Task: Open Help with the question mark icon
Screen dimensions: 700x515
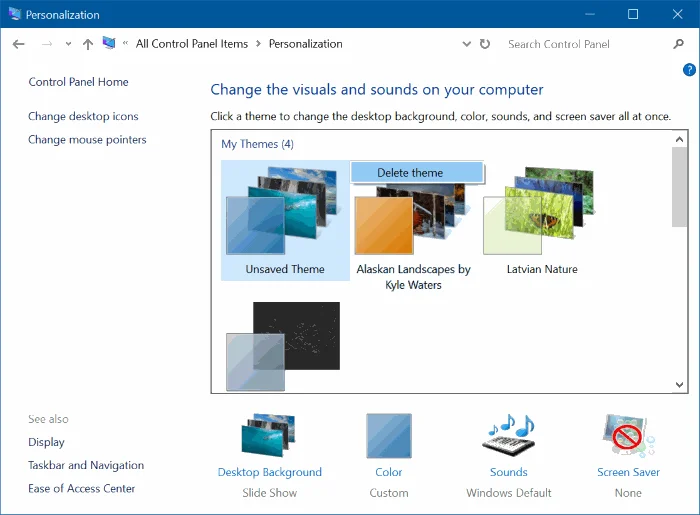Action: coord(689,70)
